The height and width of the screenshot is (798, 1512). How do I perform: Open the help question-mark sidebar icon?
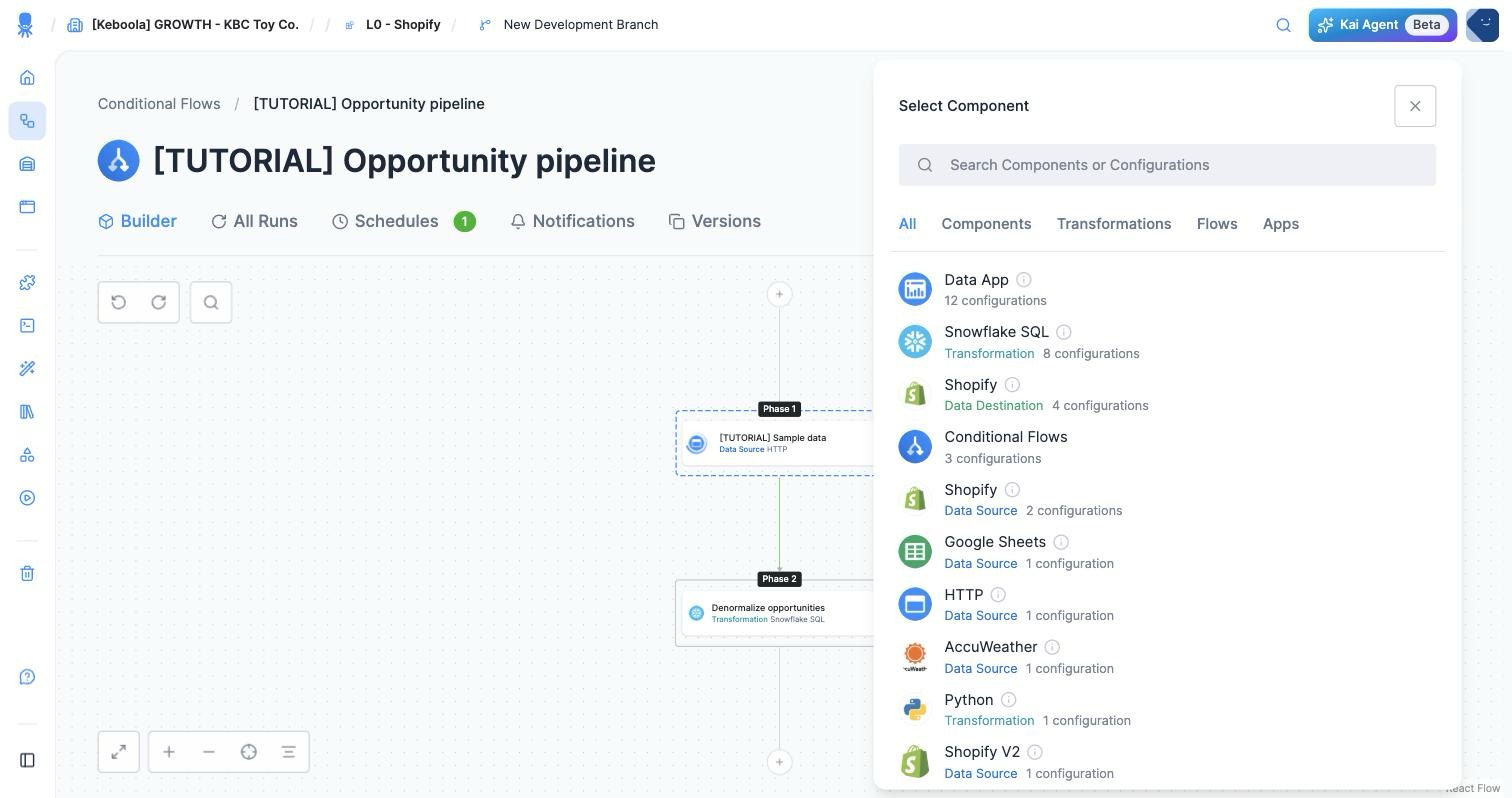[x=27, y=677]
